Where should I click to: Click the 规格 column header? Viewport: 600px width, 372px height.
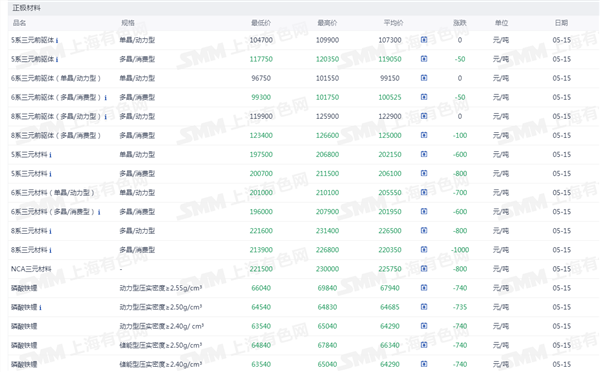[x=128, y=23]
